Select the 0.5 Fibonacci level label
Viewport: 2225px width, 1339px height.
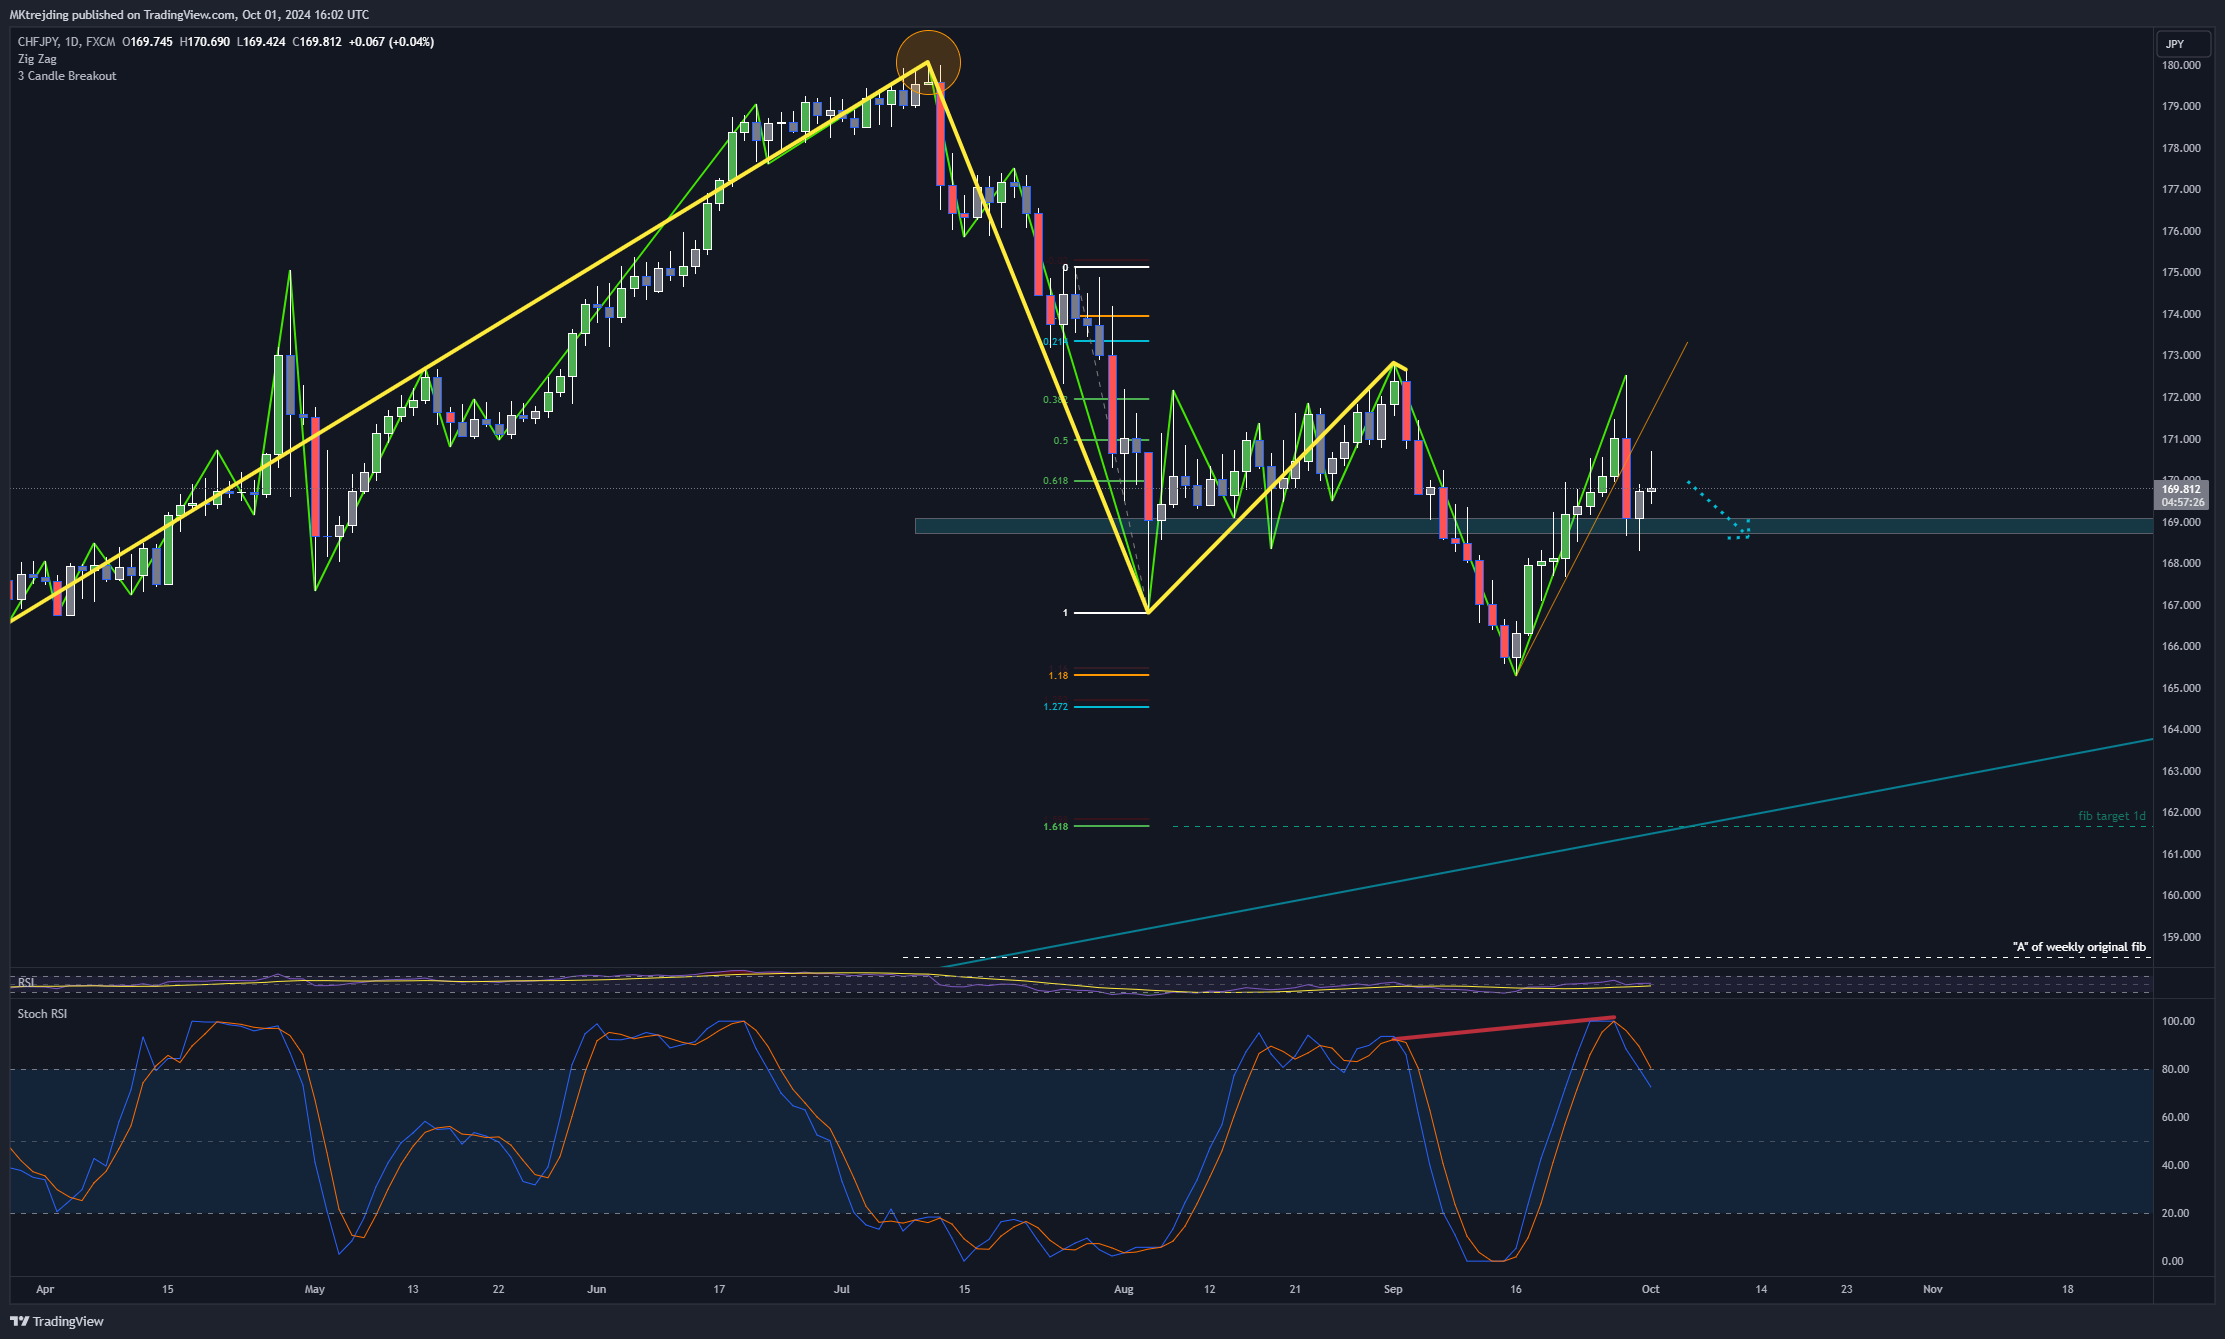(x=1060, y=441)
